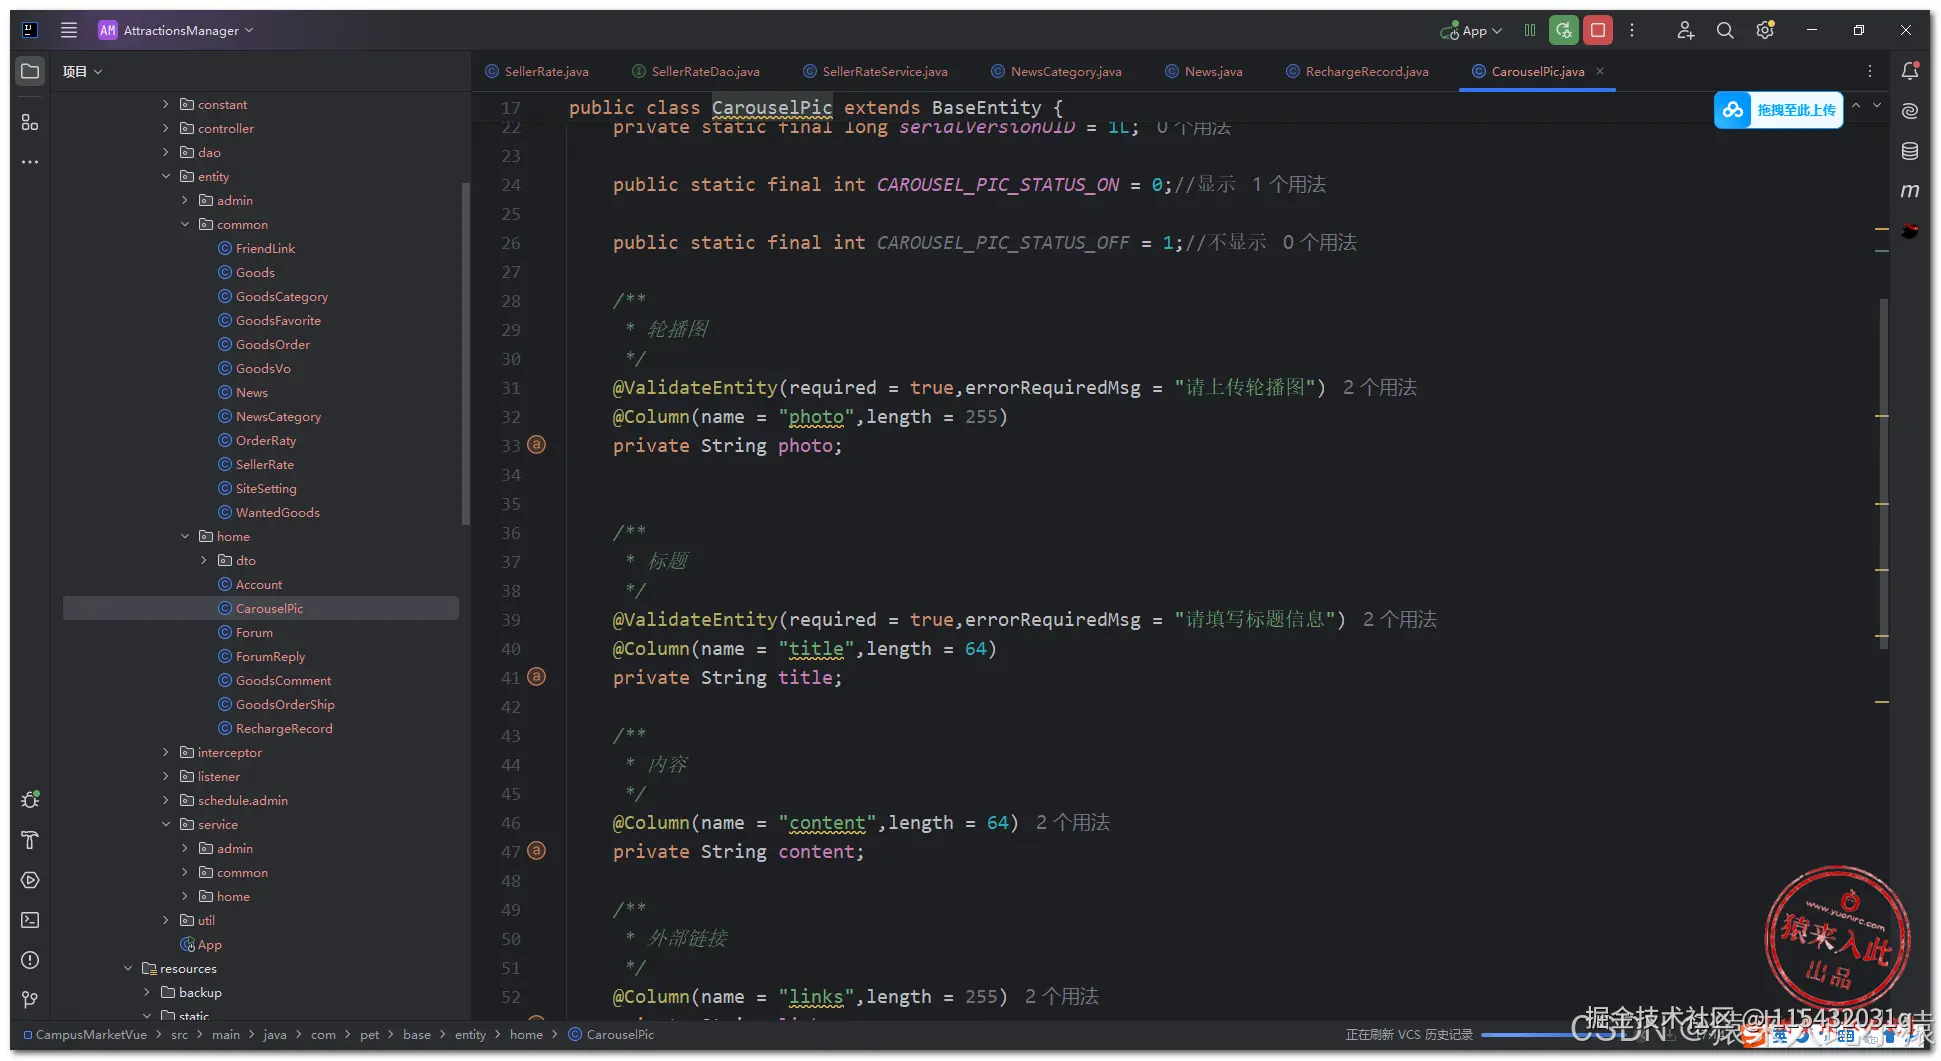Click the gutter annotation icon on line 33
The image size is (1941, 1061).
tap(537, 445)
